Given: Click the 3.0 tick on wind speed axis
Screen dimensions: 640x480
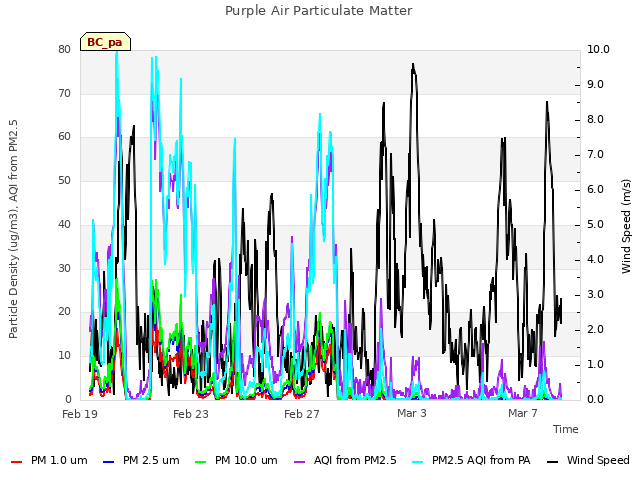Looking at the screenshot, I should [x=595, y=295].
